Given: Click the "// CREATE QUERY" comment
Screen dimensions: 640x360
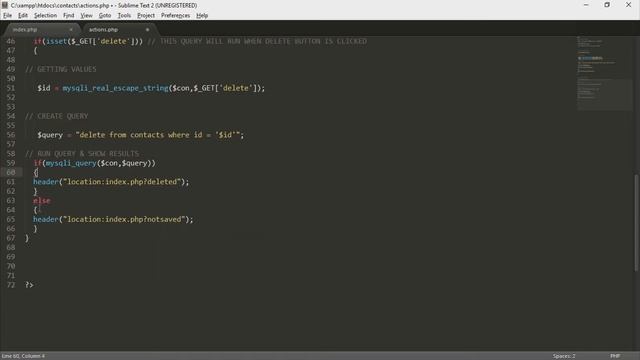Looking at the screenshot, I should 57,116.
